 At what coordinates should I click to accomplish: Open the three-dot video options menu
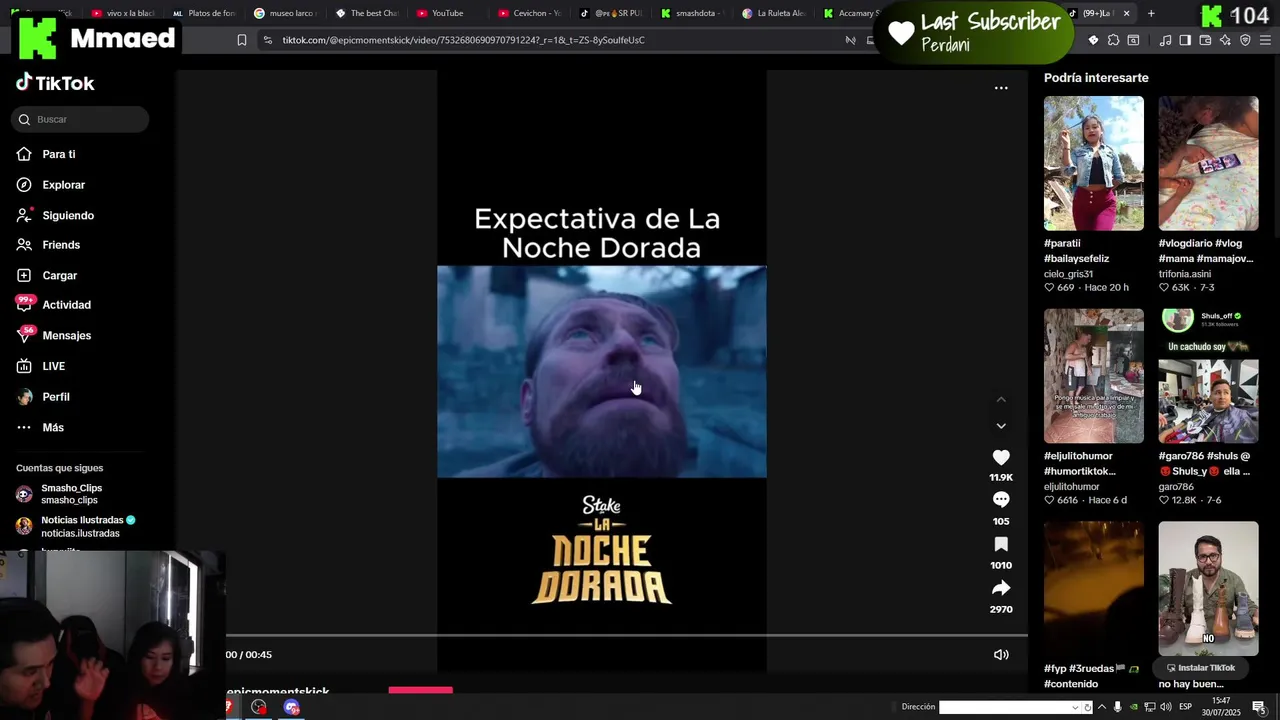click(1001, 88)
